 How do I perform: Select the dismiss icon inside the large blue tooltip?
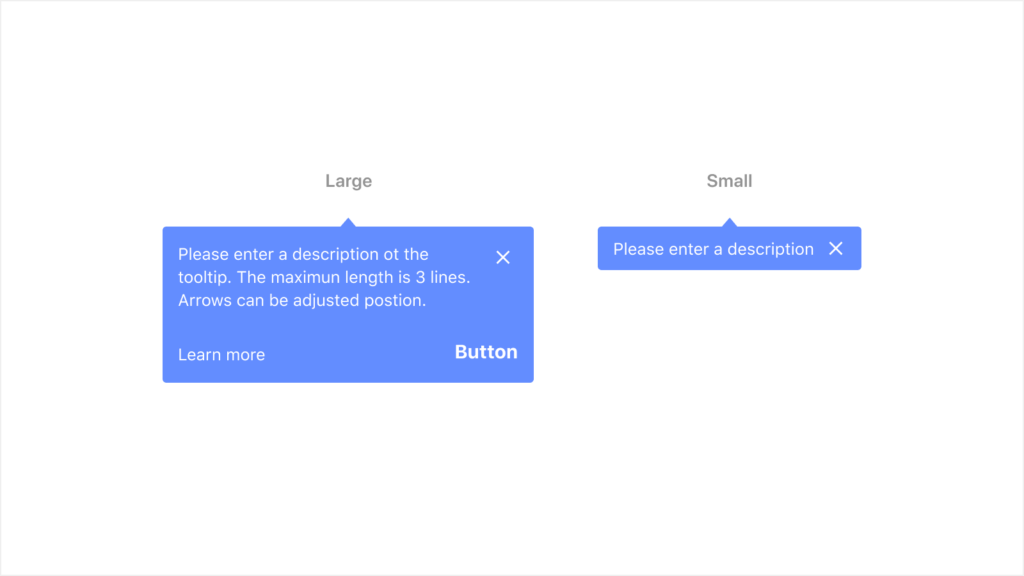(503, 257)
